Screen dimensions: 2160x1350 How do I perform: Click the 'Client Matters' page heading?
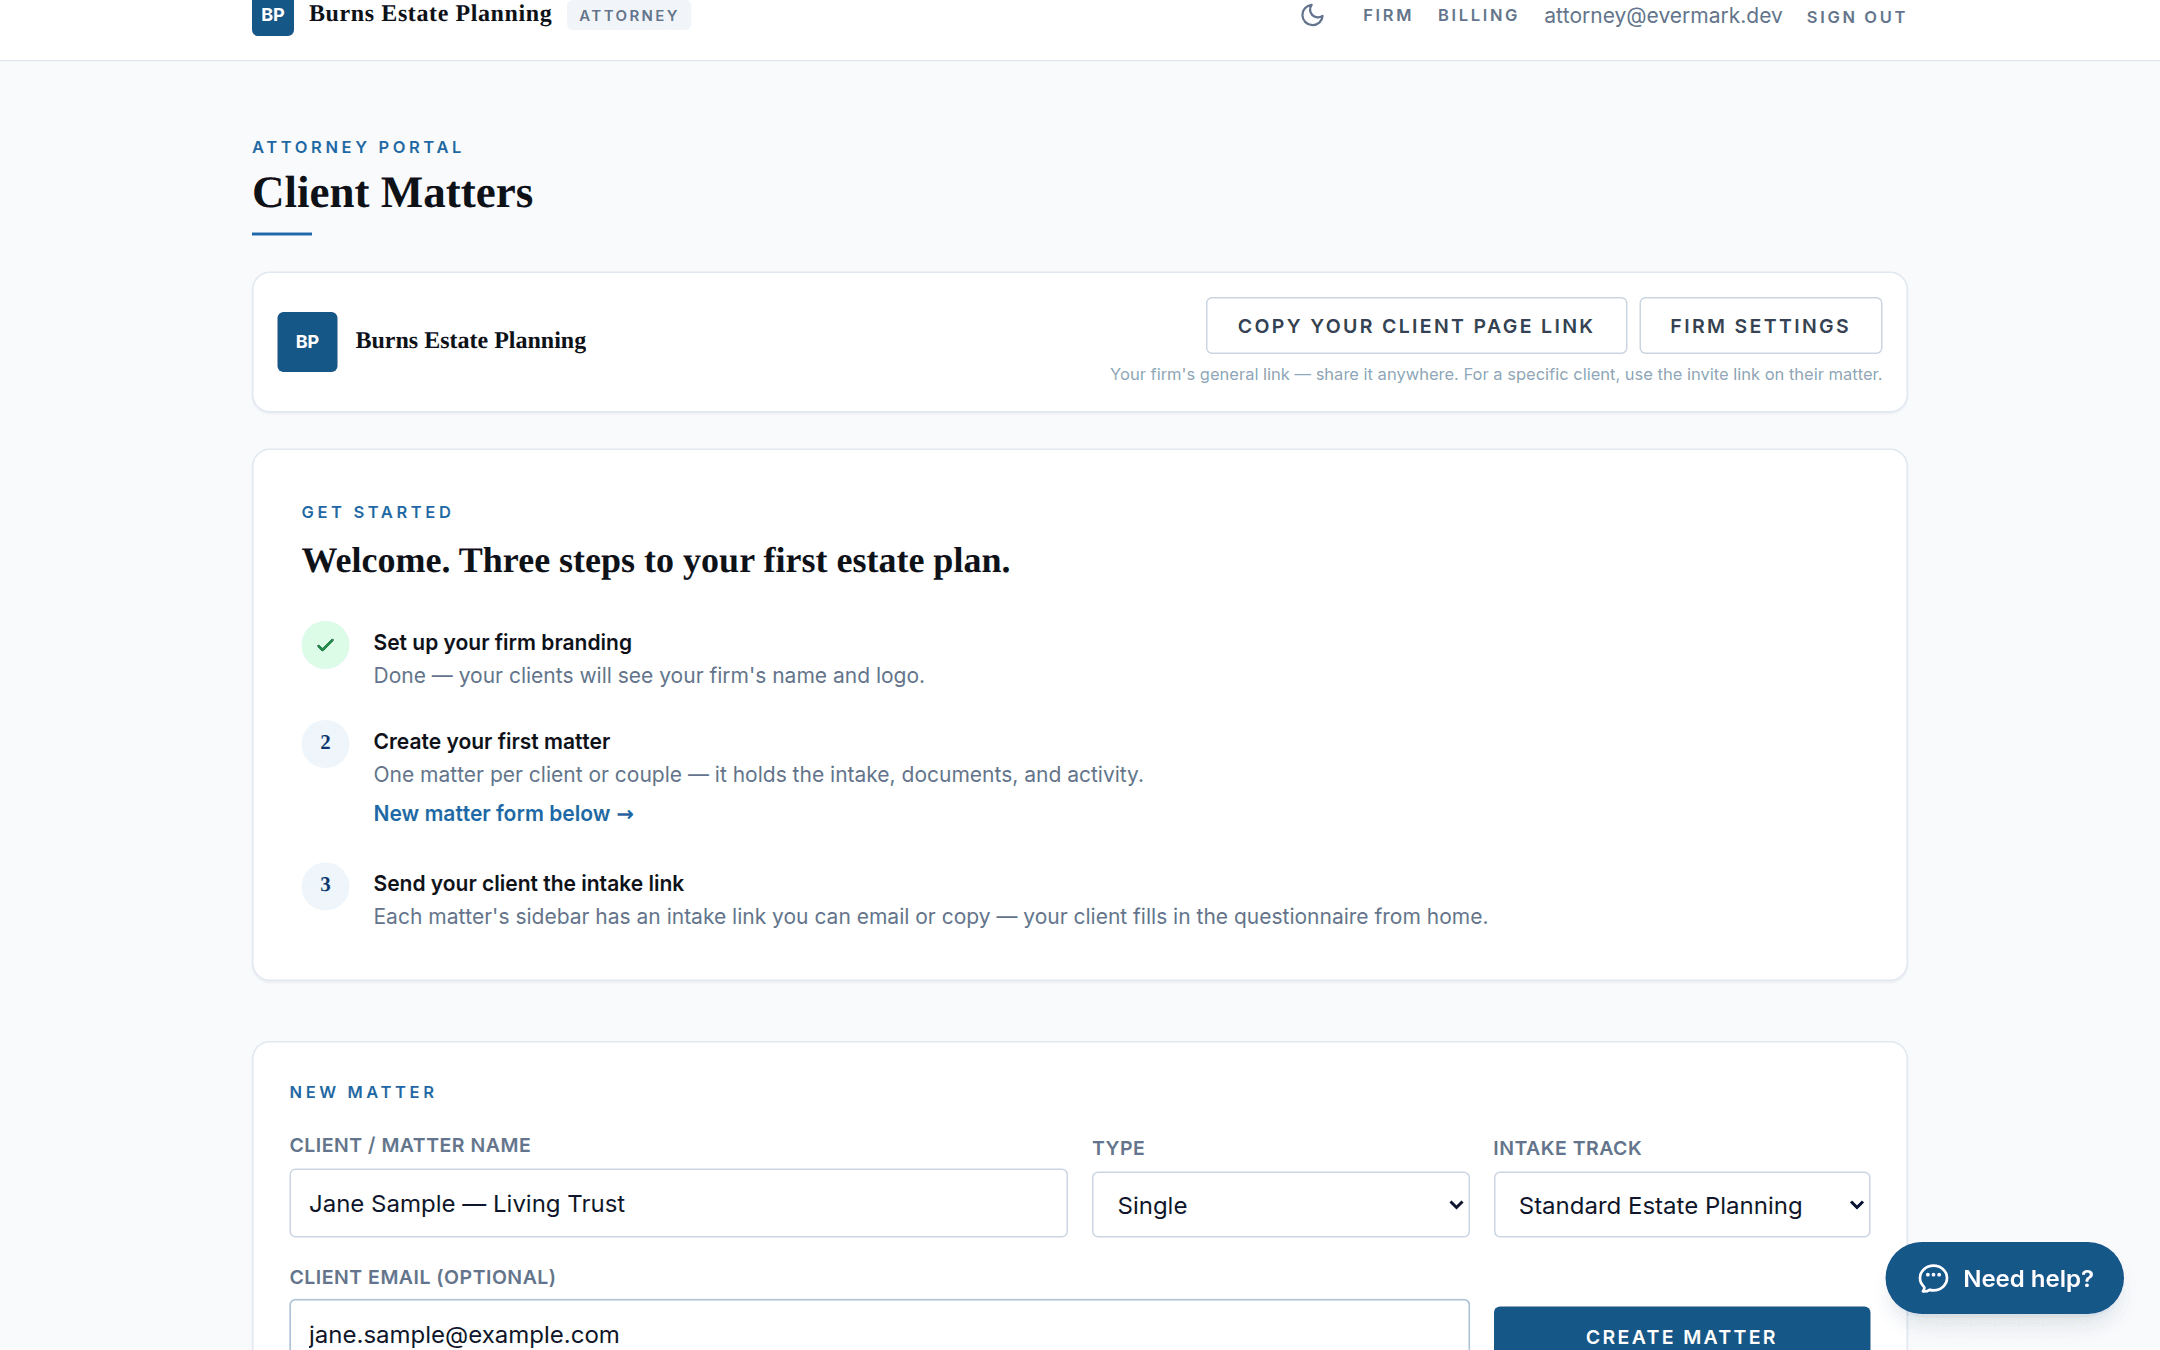click(393, 193)
